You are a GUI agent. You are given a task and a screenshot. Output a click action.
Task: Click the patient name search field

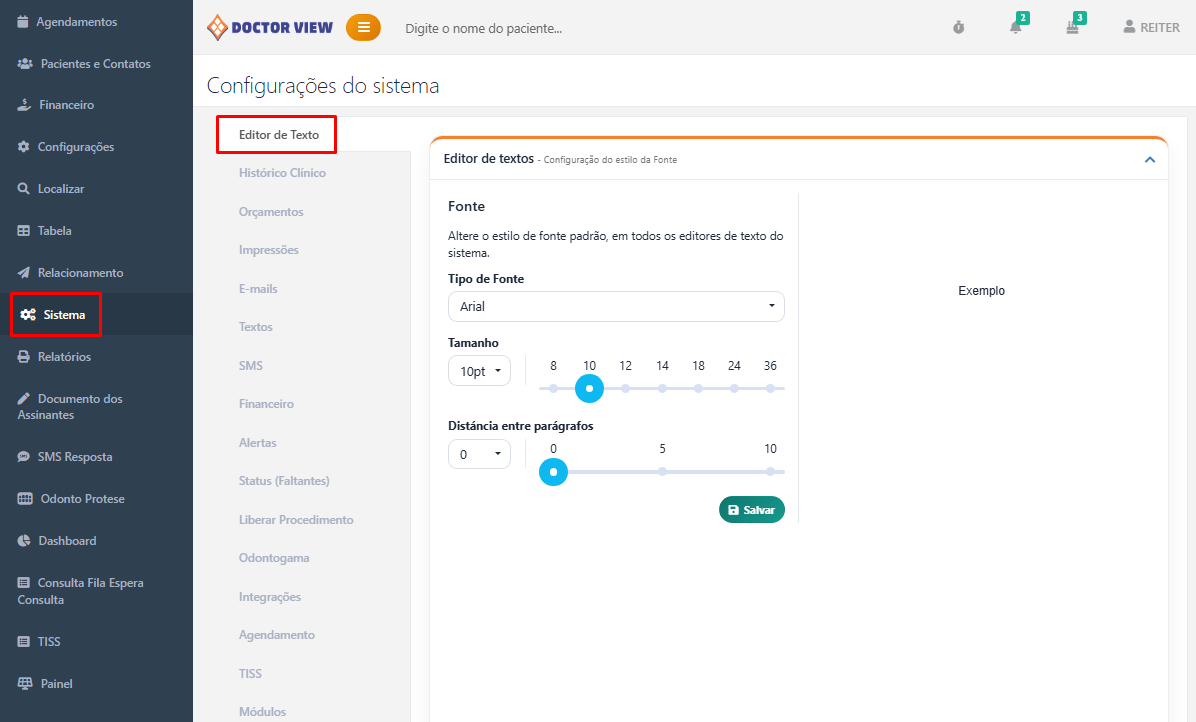[x=600, y=29]
